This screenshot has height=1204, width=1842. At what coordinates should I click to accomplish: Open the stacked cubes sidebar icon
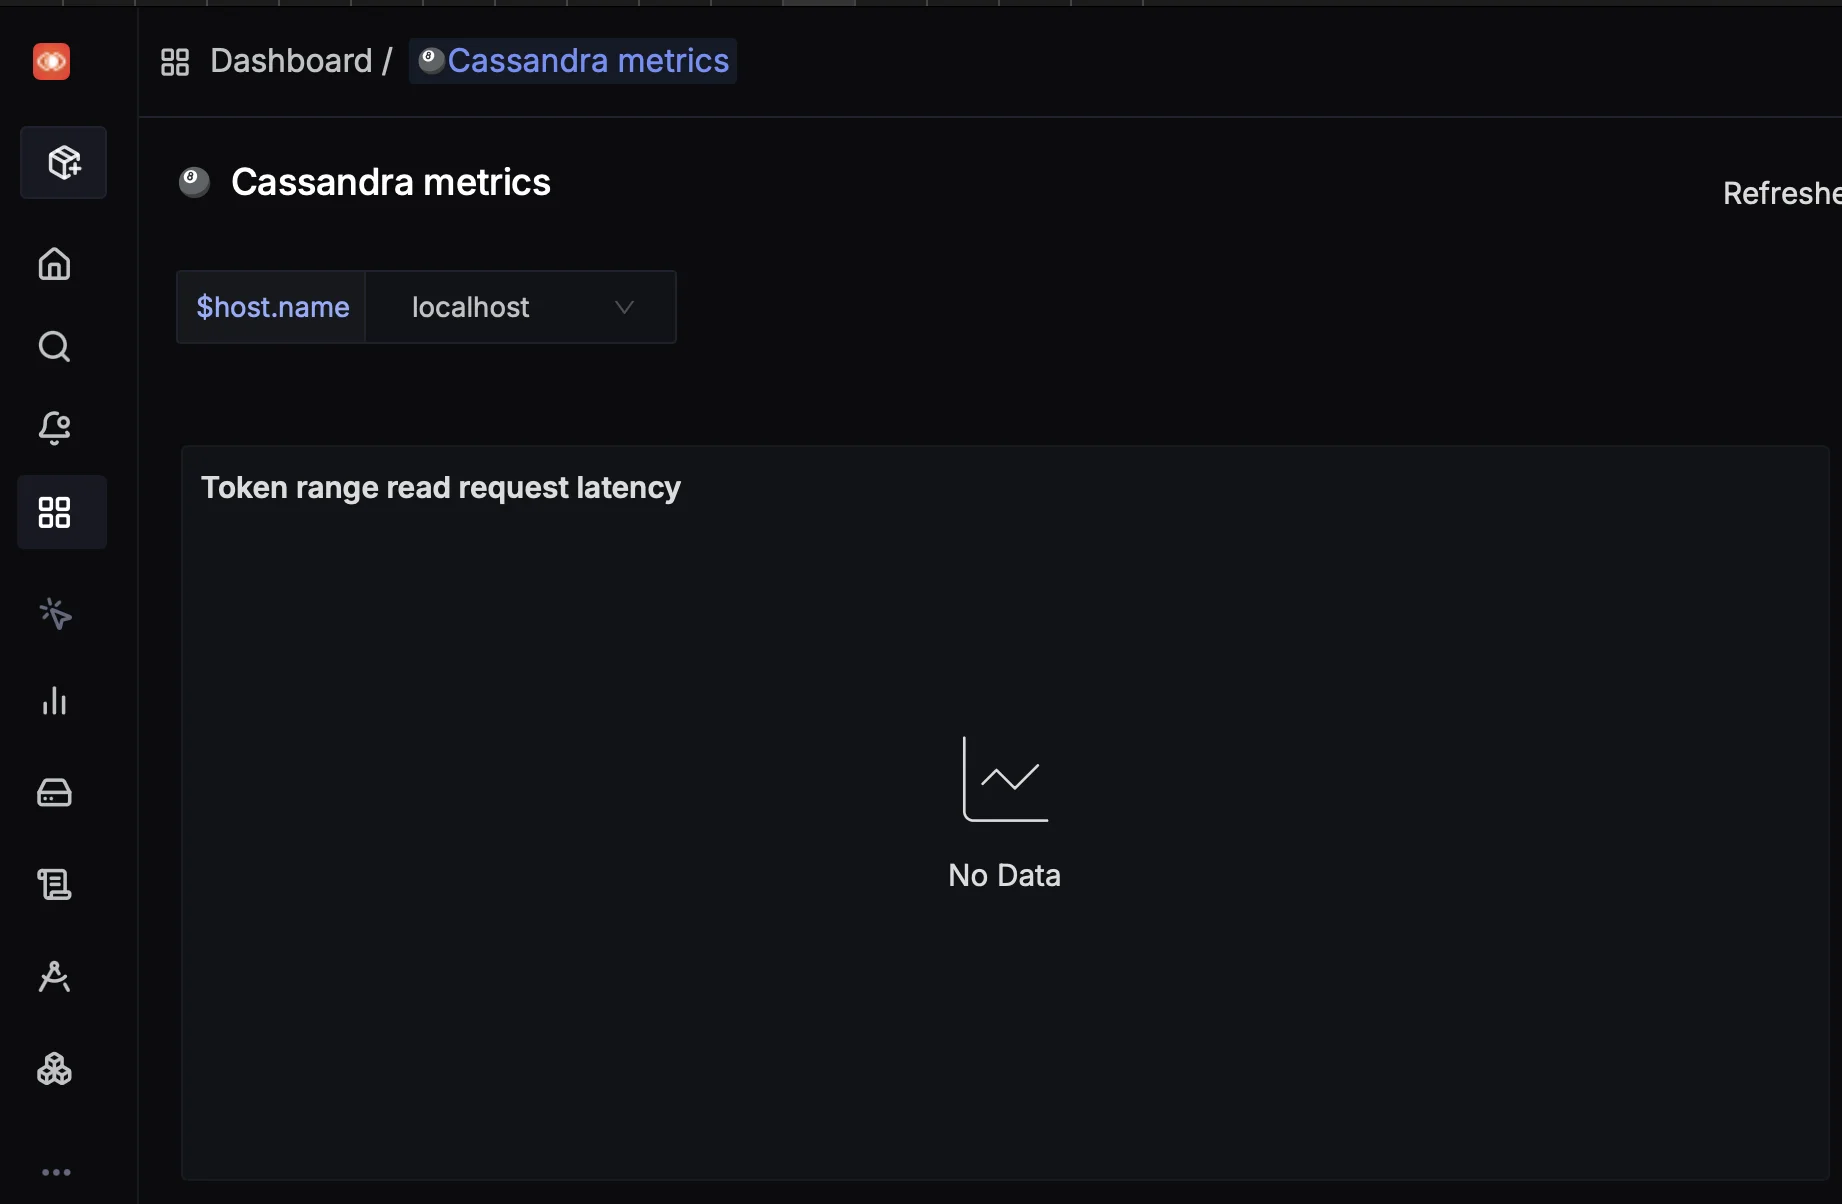[54, 1069]
